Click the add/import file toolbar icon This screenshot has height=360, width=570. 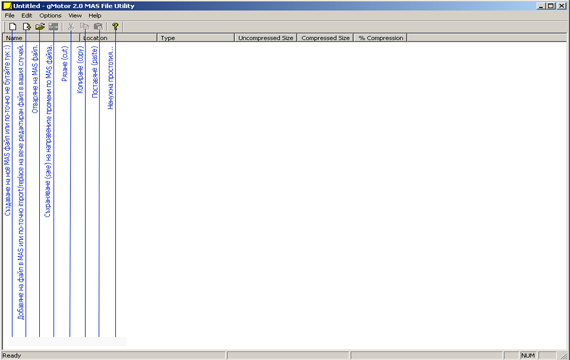point(26,27)
